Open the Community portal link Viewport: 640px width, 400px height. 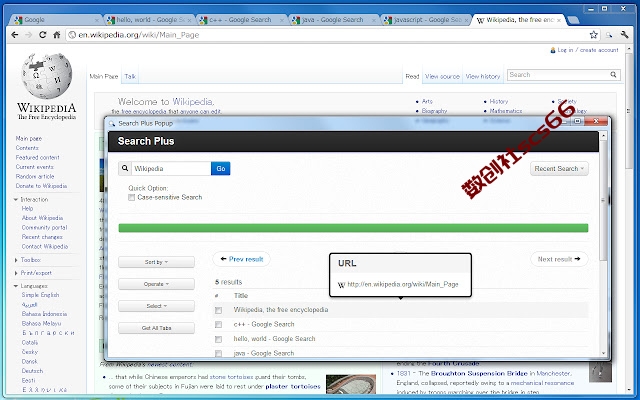[44, 228]
